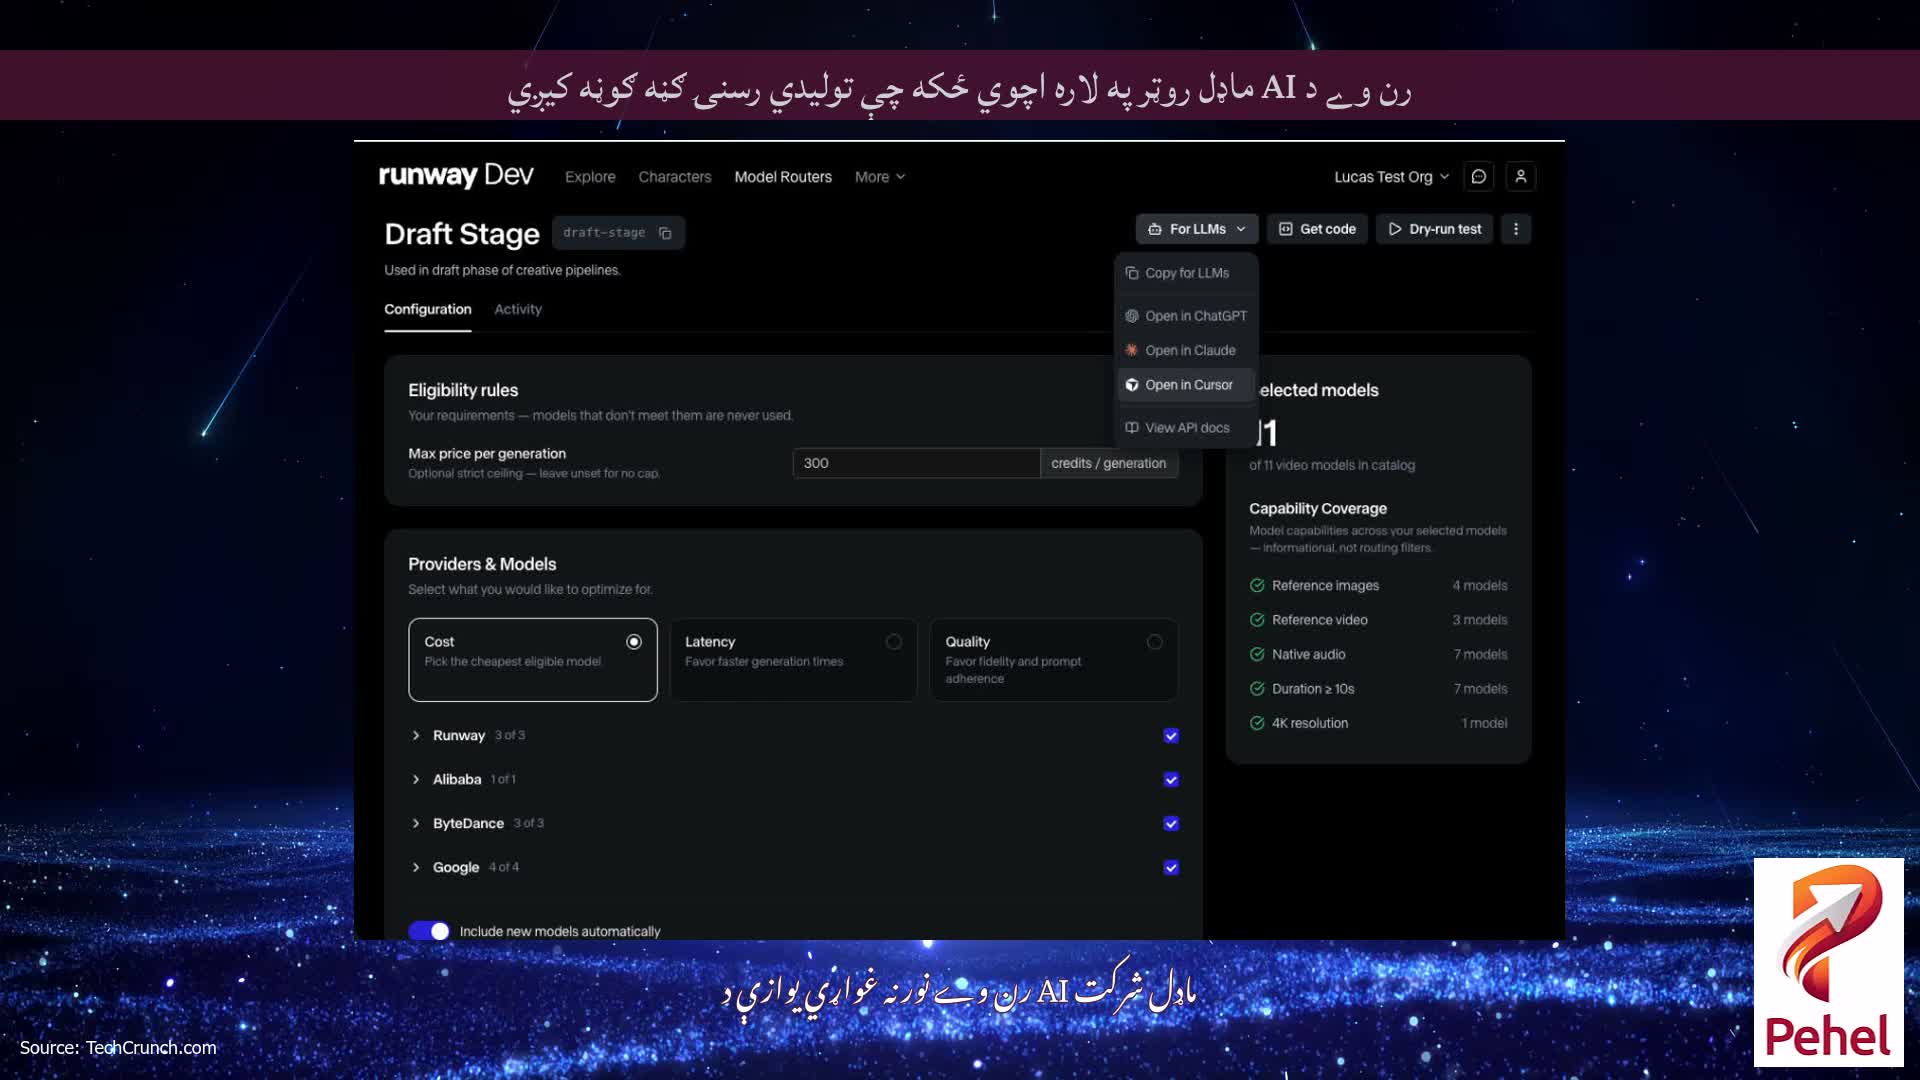Open the Lucas Test Org switcher
This screenshot has width=1920, height=1080.
coord(1391,177)
